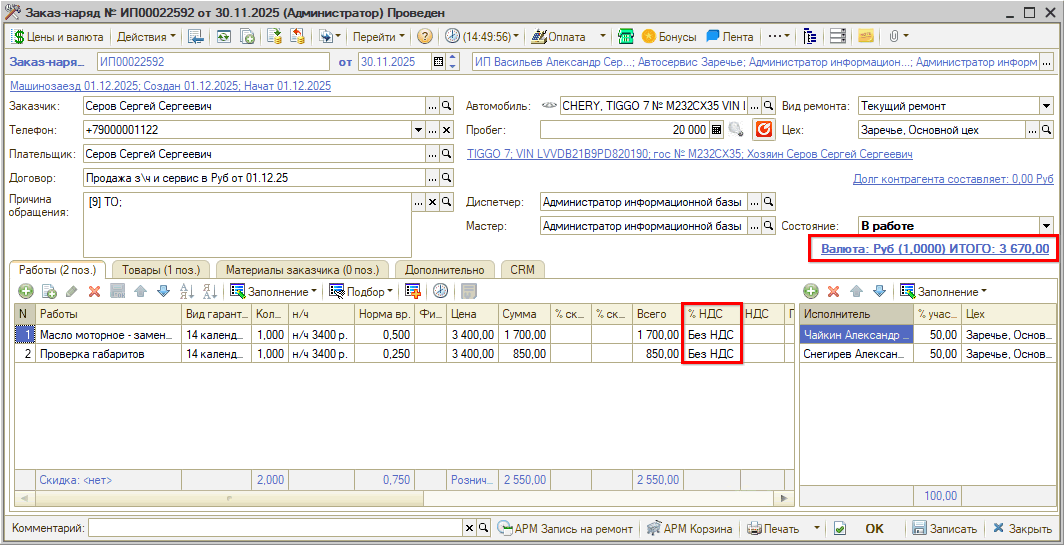Image resolution: width=1064 pixels, height=545 pixels.
Task: Toggle the green checkmark box beside OK
Action: coord(840,528)
